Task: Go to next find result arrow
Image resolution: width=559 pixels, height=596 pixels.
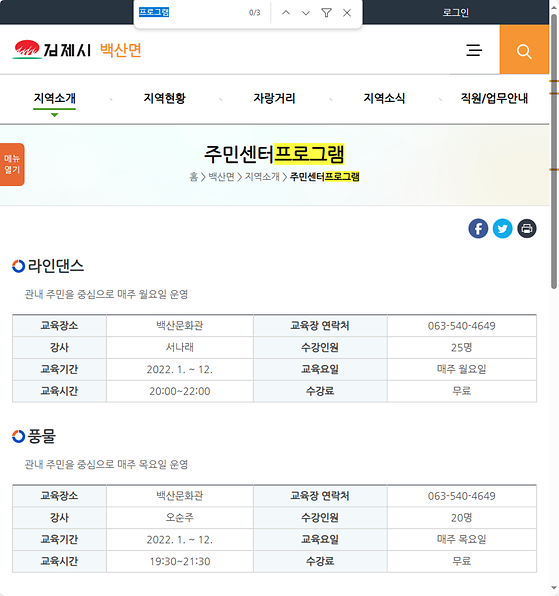Action: [x=306, y=13]
